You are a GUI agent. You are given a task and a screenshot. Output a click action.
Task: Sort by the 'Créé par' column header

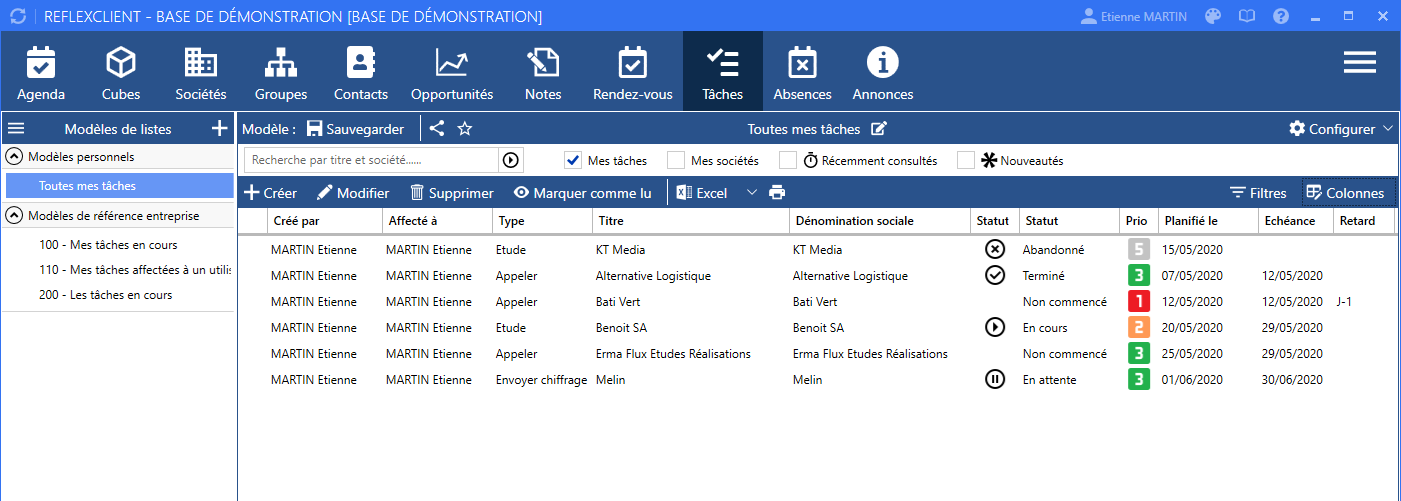[x=325, y=221]
